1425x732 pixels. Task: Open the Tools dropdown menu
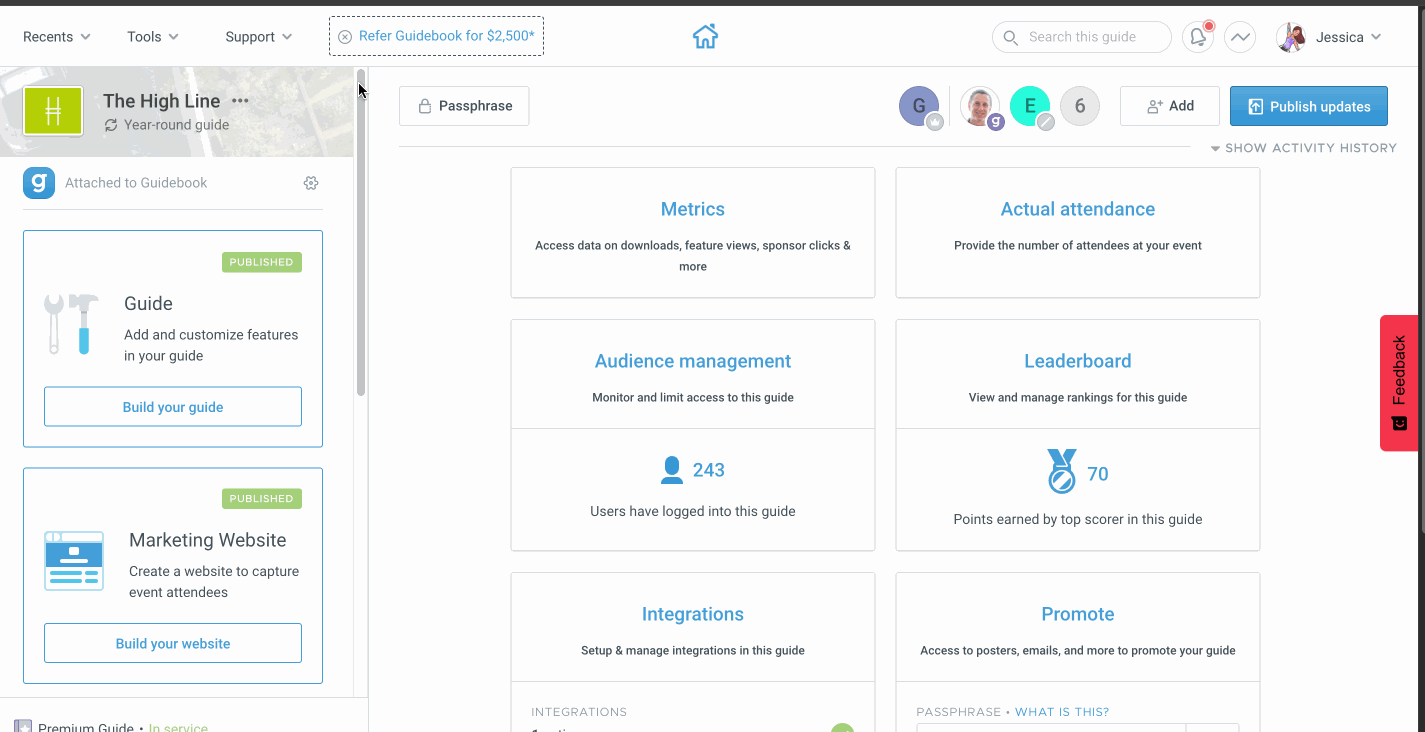[153, 37]
